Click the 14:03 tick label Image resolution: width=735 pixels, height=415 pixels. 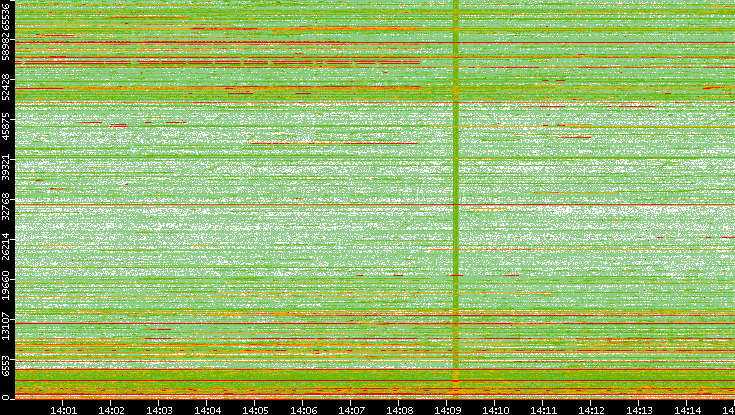coord(159,410)
